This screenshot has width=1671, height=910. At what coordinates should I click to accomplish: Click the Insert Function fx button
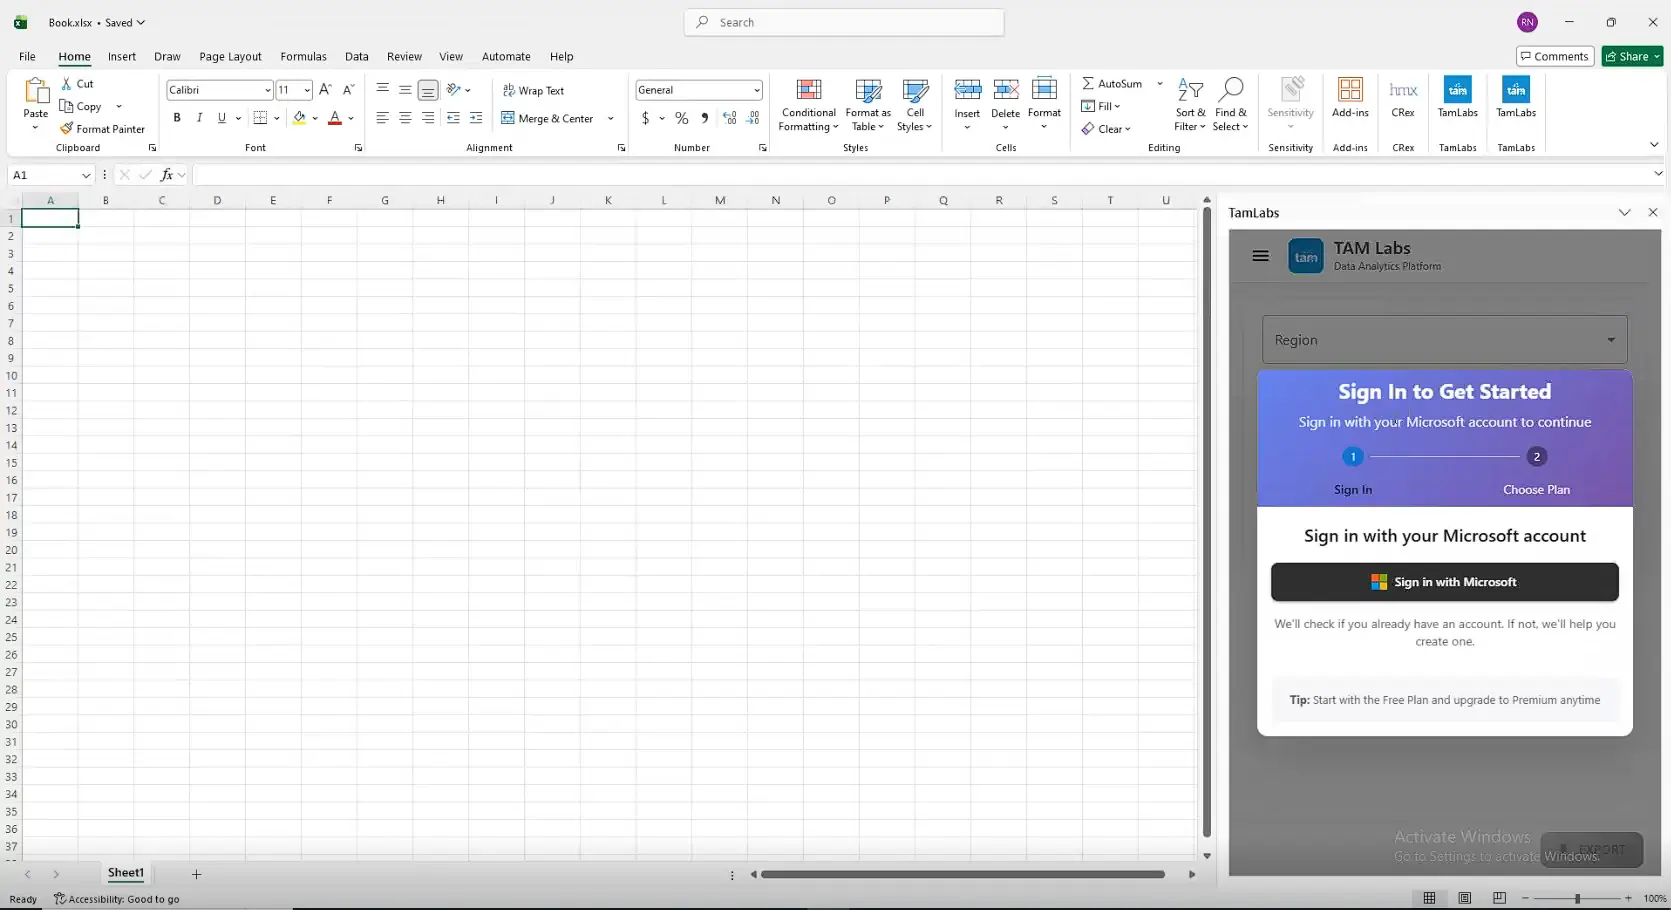[x=167, y=175]
